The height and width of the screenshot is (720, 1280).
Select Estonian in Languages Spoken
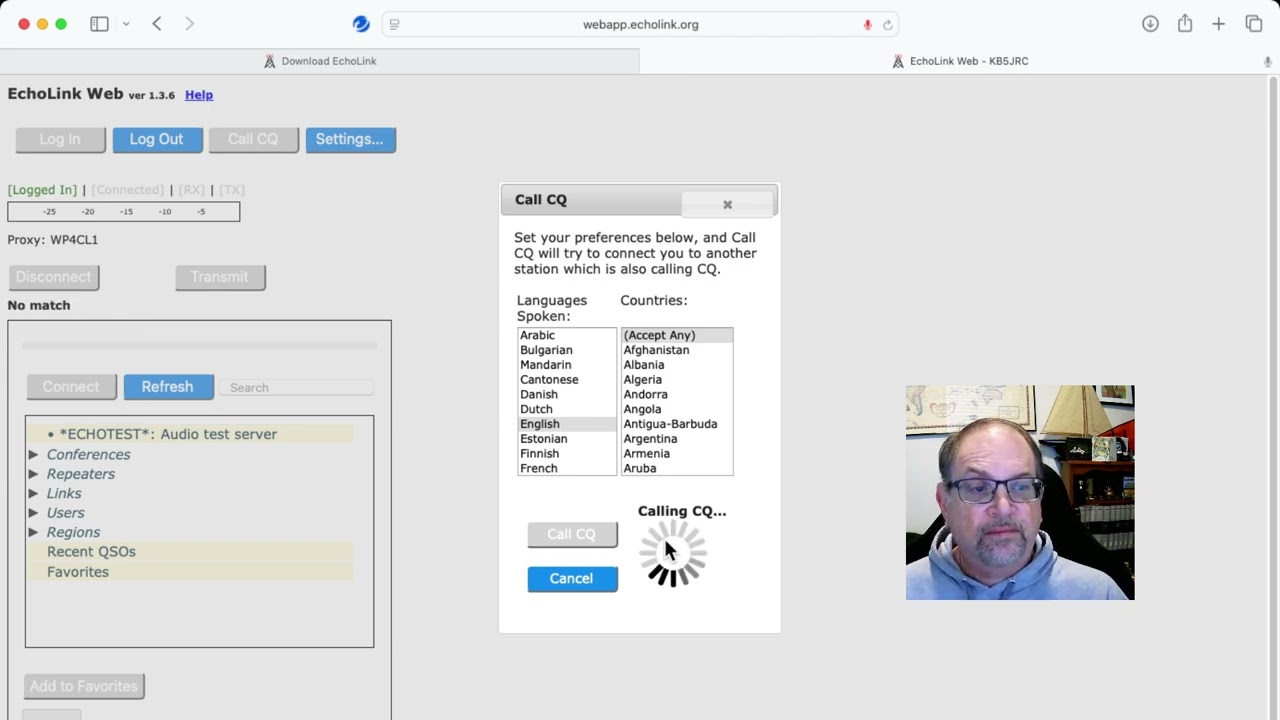(x=566, y=439)
